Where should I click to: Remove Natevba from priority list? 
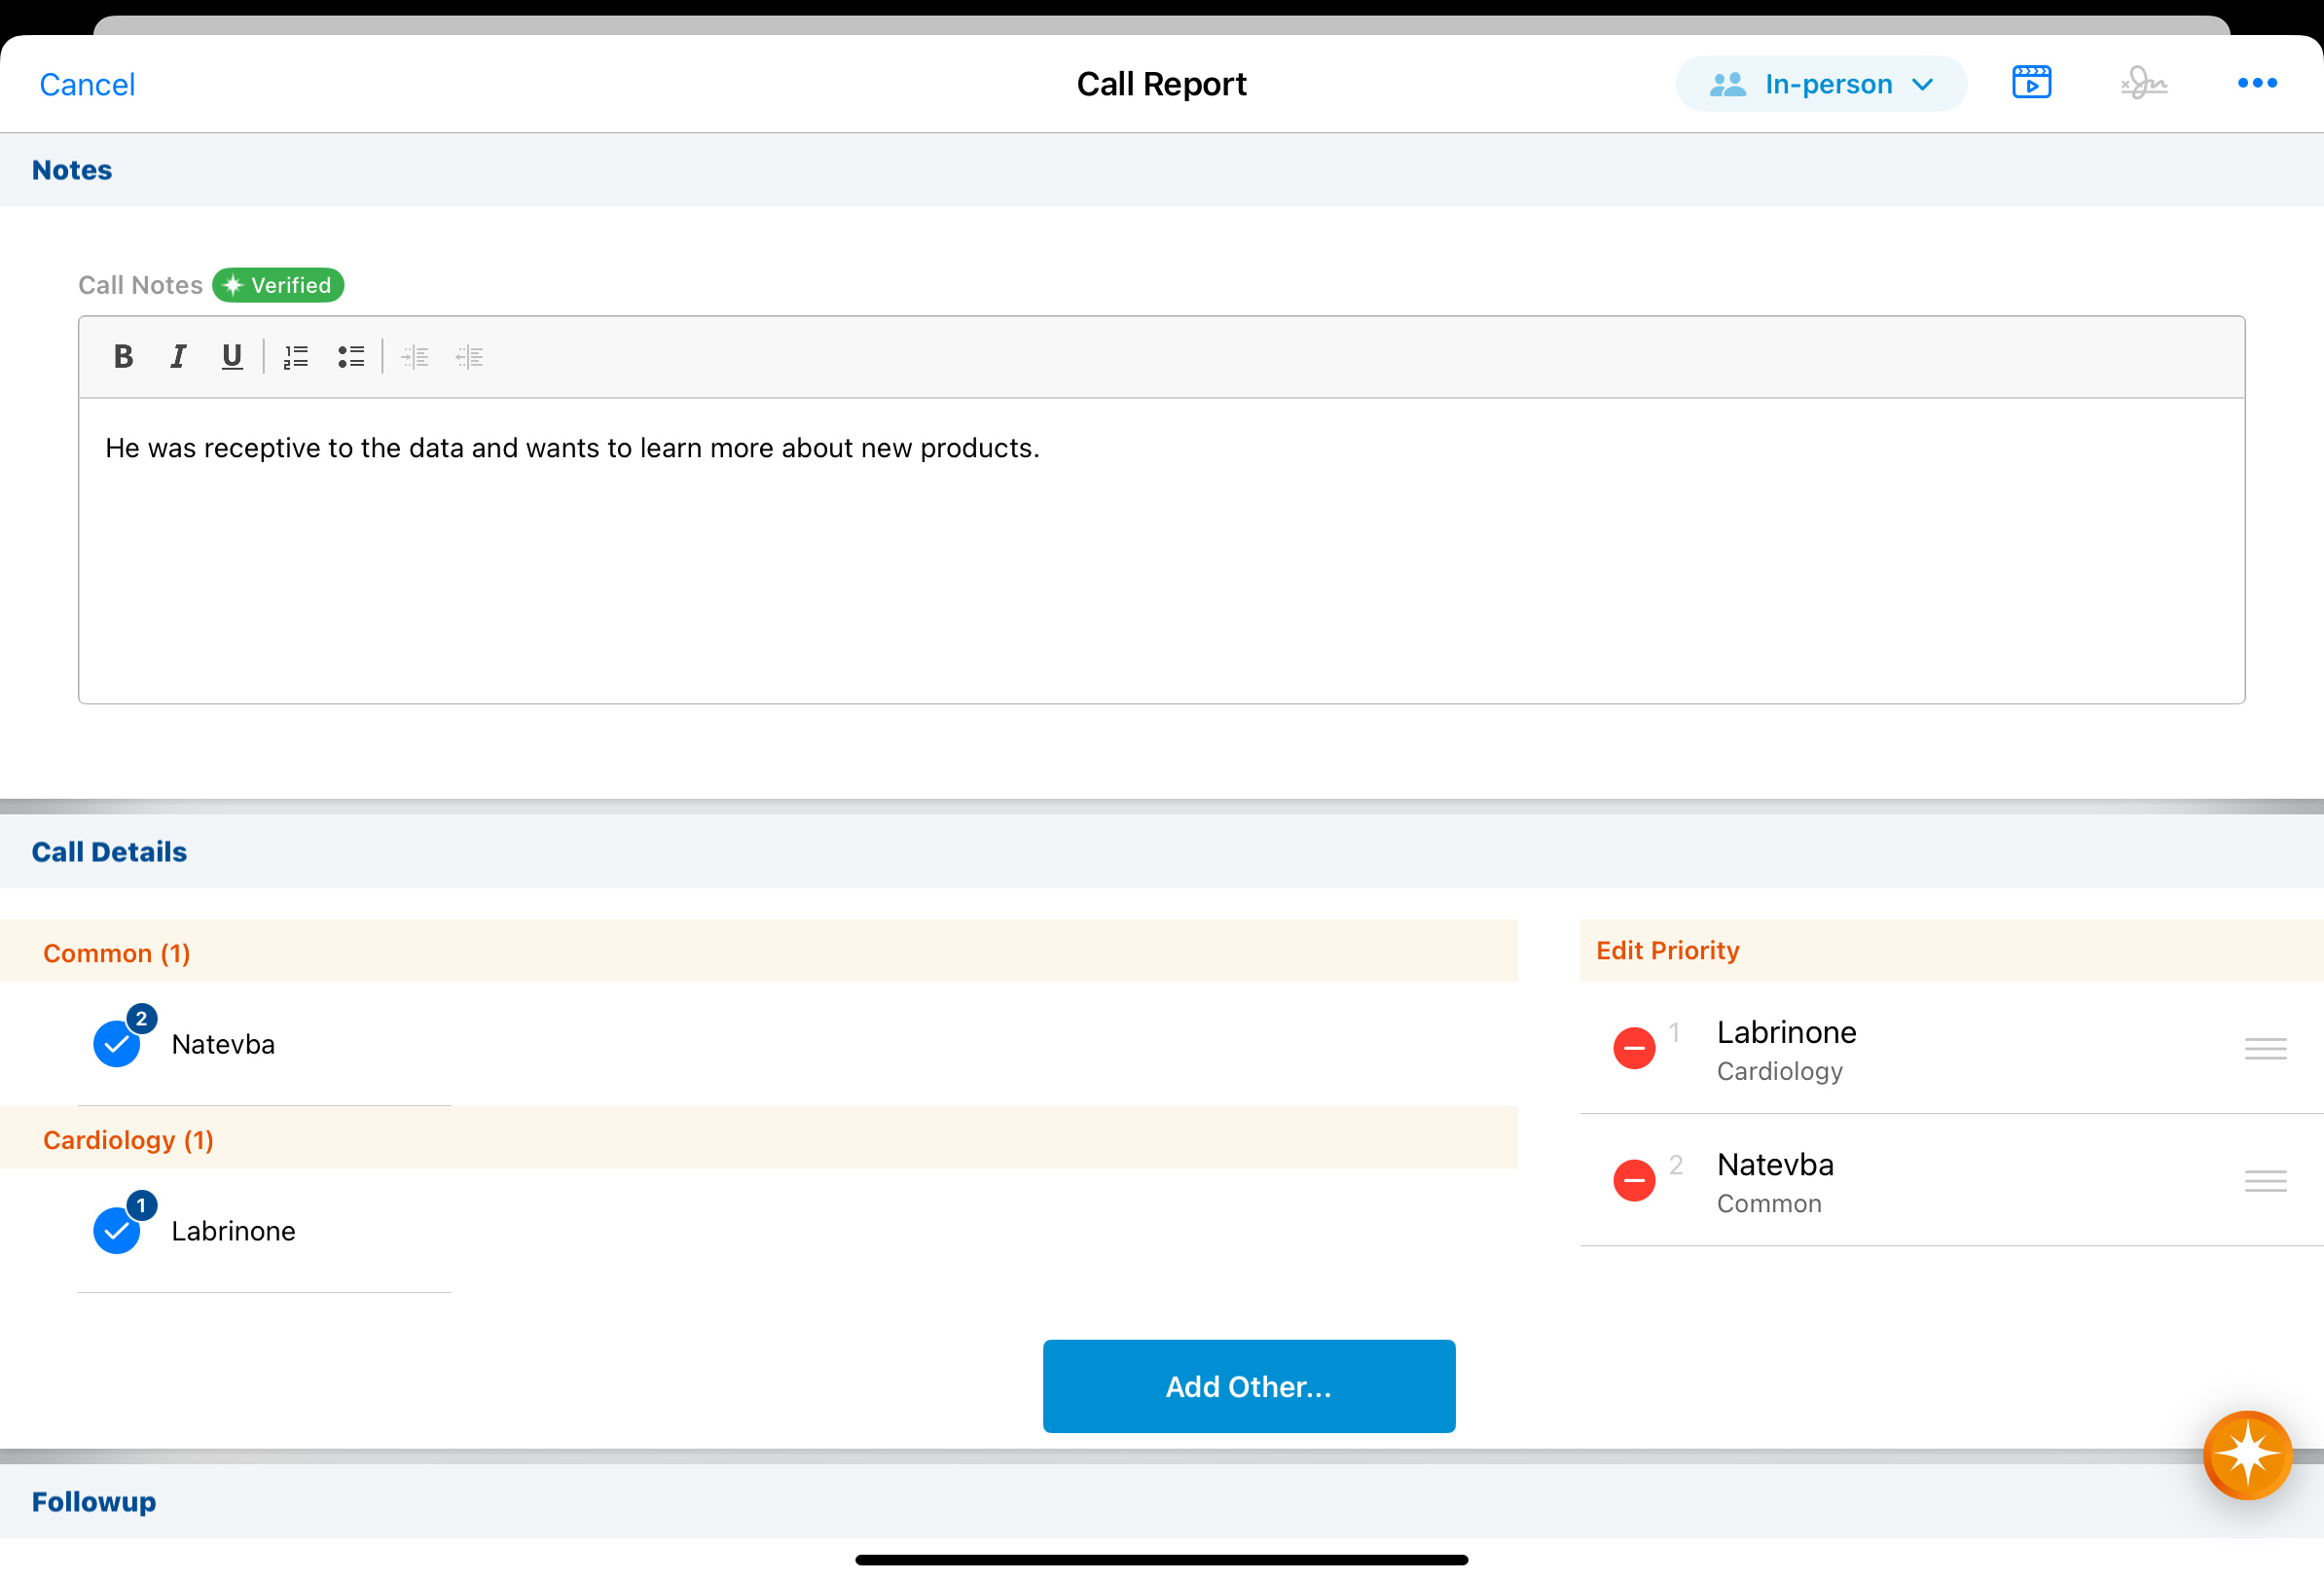(x=1634, y=1181)
